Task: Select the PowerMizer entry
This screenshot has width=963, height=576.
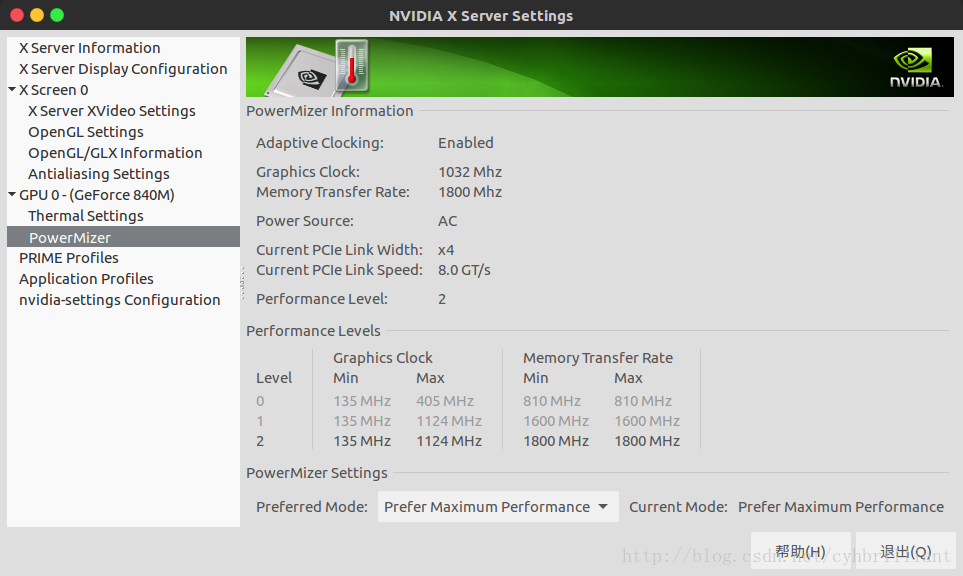Action: tap(123, 237)
